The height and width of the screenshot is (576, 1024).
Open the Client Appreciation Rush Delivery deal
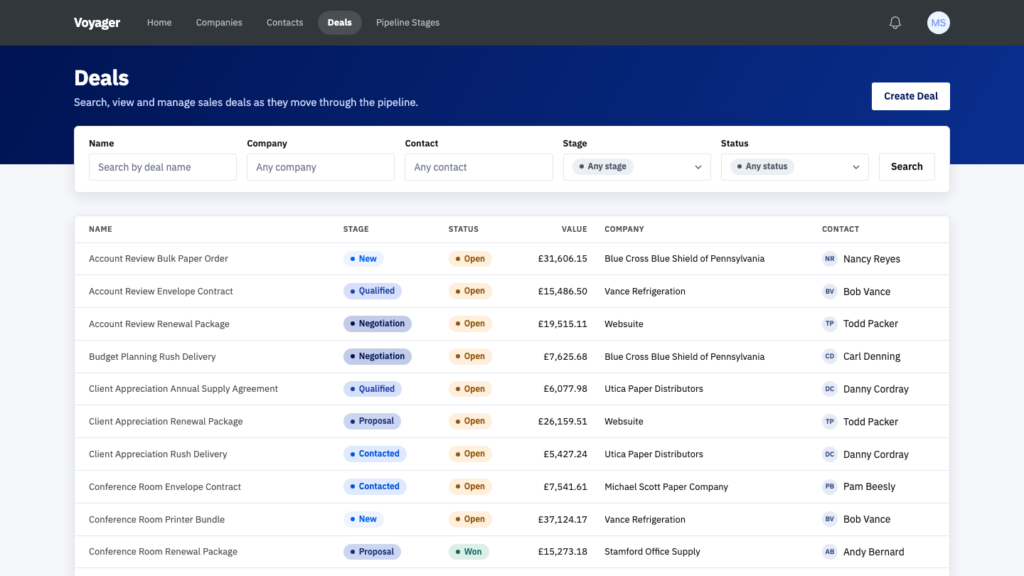click(158, 454)
